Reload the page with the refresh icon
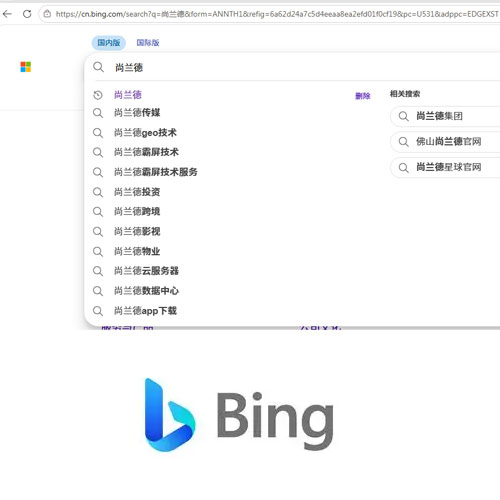Screen dimensions: 500x500 click(x=27, y=14)
